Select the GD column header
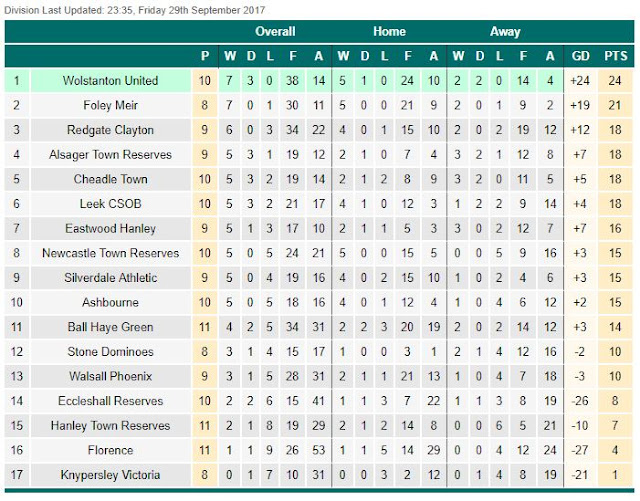 (580, 56)
